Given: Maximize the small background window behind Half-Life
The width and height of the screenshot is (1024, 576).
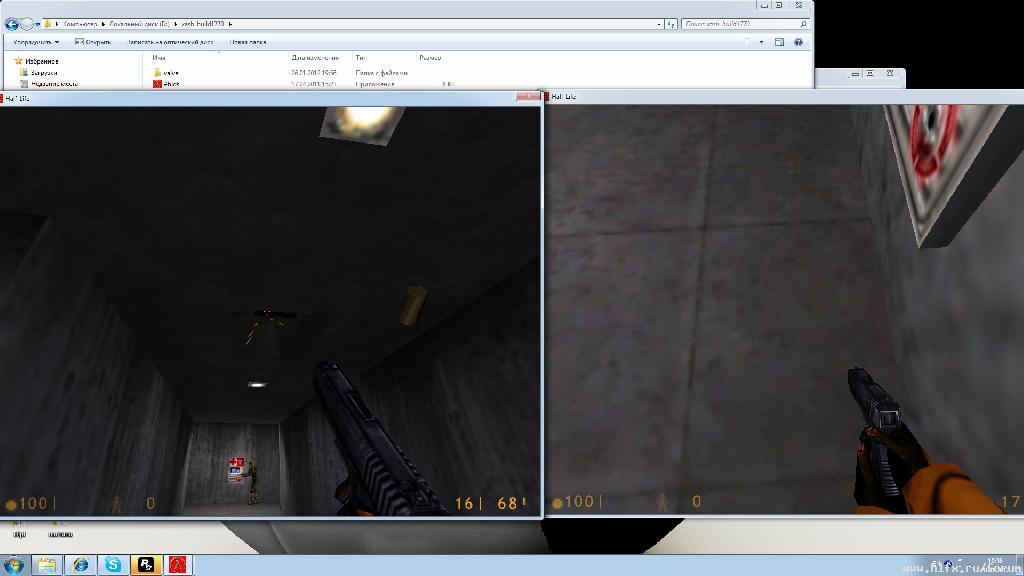Looking at the screenshot, I should tap(870, 74).
